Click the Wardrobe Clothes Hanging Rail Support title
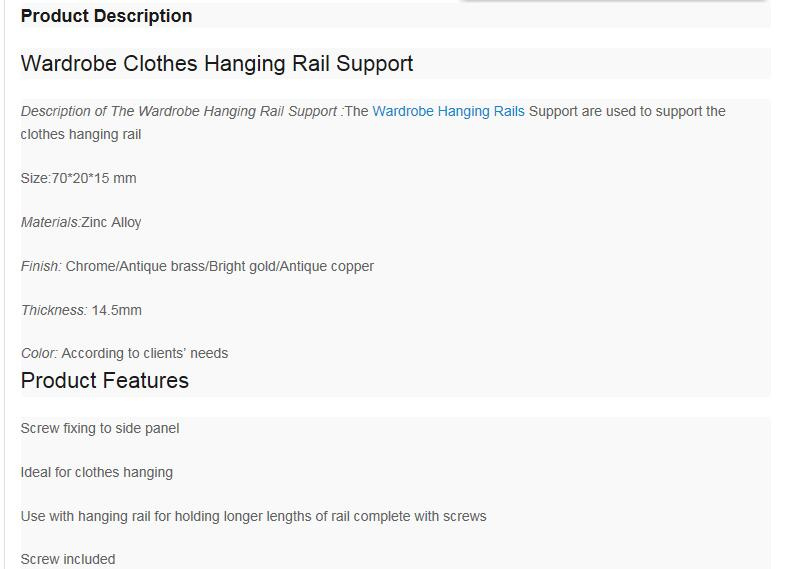Screen dimensions: 792x569 [217, 64]
